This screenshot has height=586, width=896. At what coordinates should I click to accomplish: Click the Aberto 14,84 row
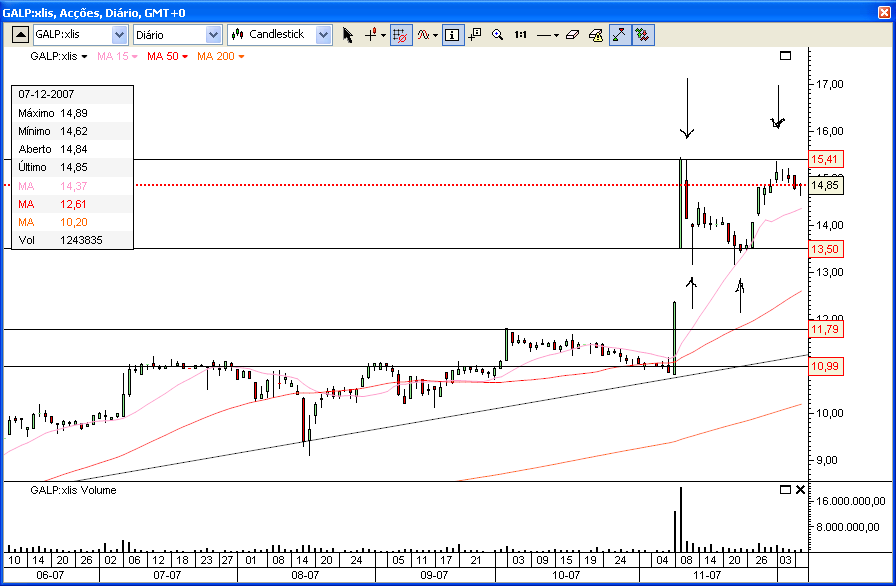pyautogui.click(x=73, y=149)
